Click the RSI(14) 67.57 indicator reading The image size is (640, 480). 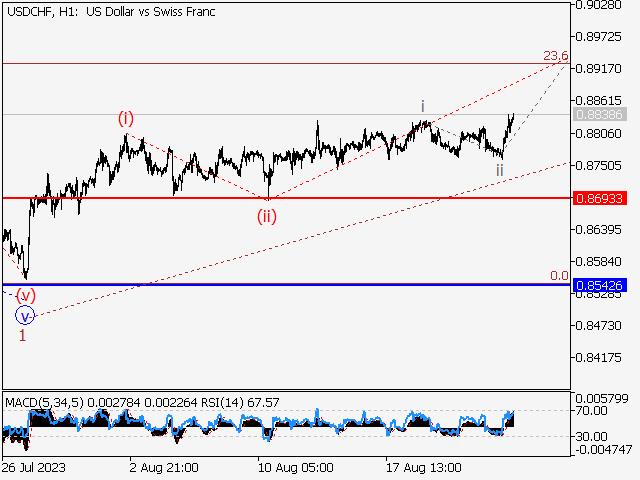(x=240, y=403)
